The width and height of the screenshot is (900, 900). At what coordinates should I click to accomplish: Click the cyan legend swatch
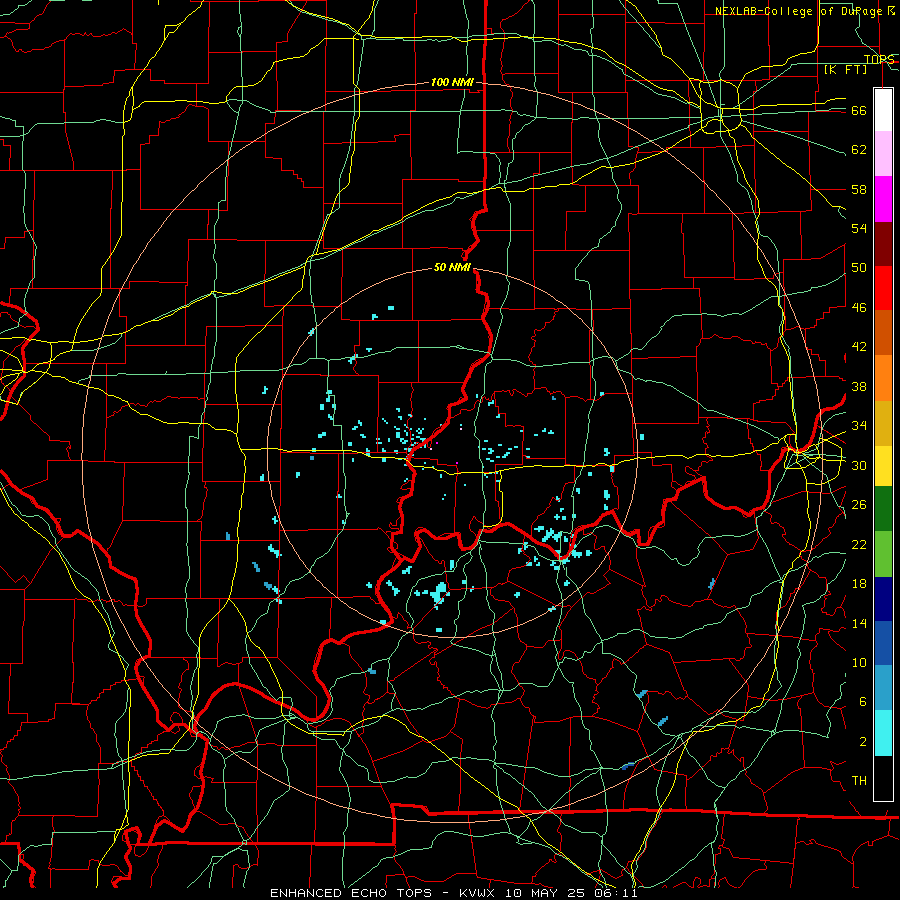tap(883, 733)
